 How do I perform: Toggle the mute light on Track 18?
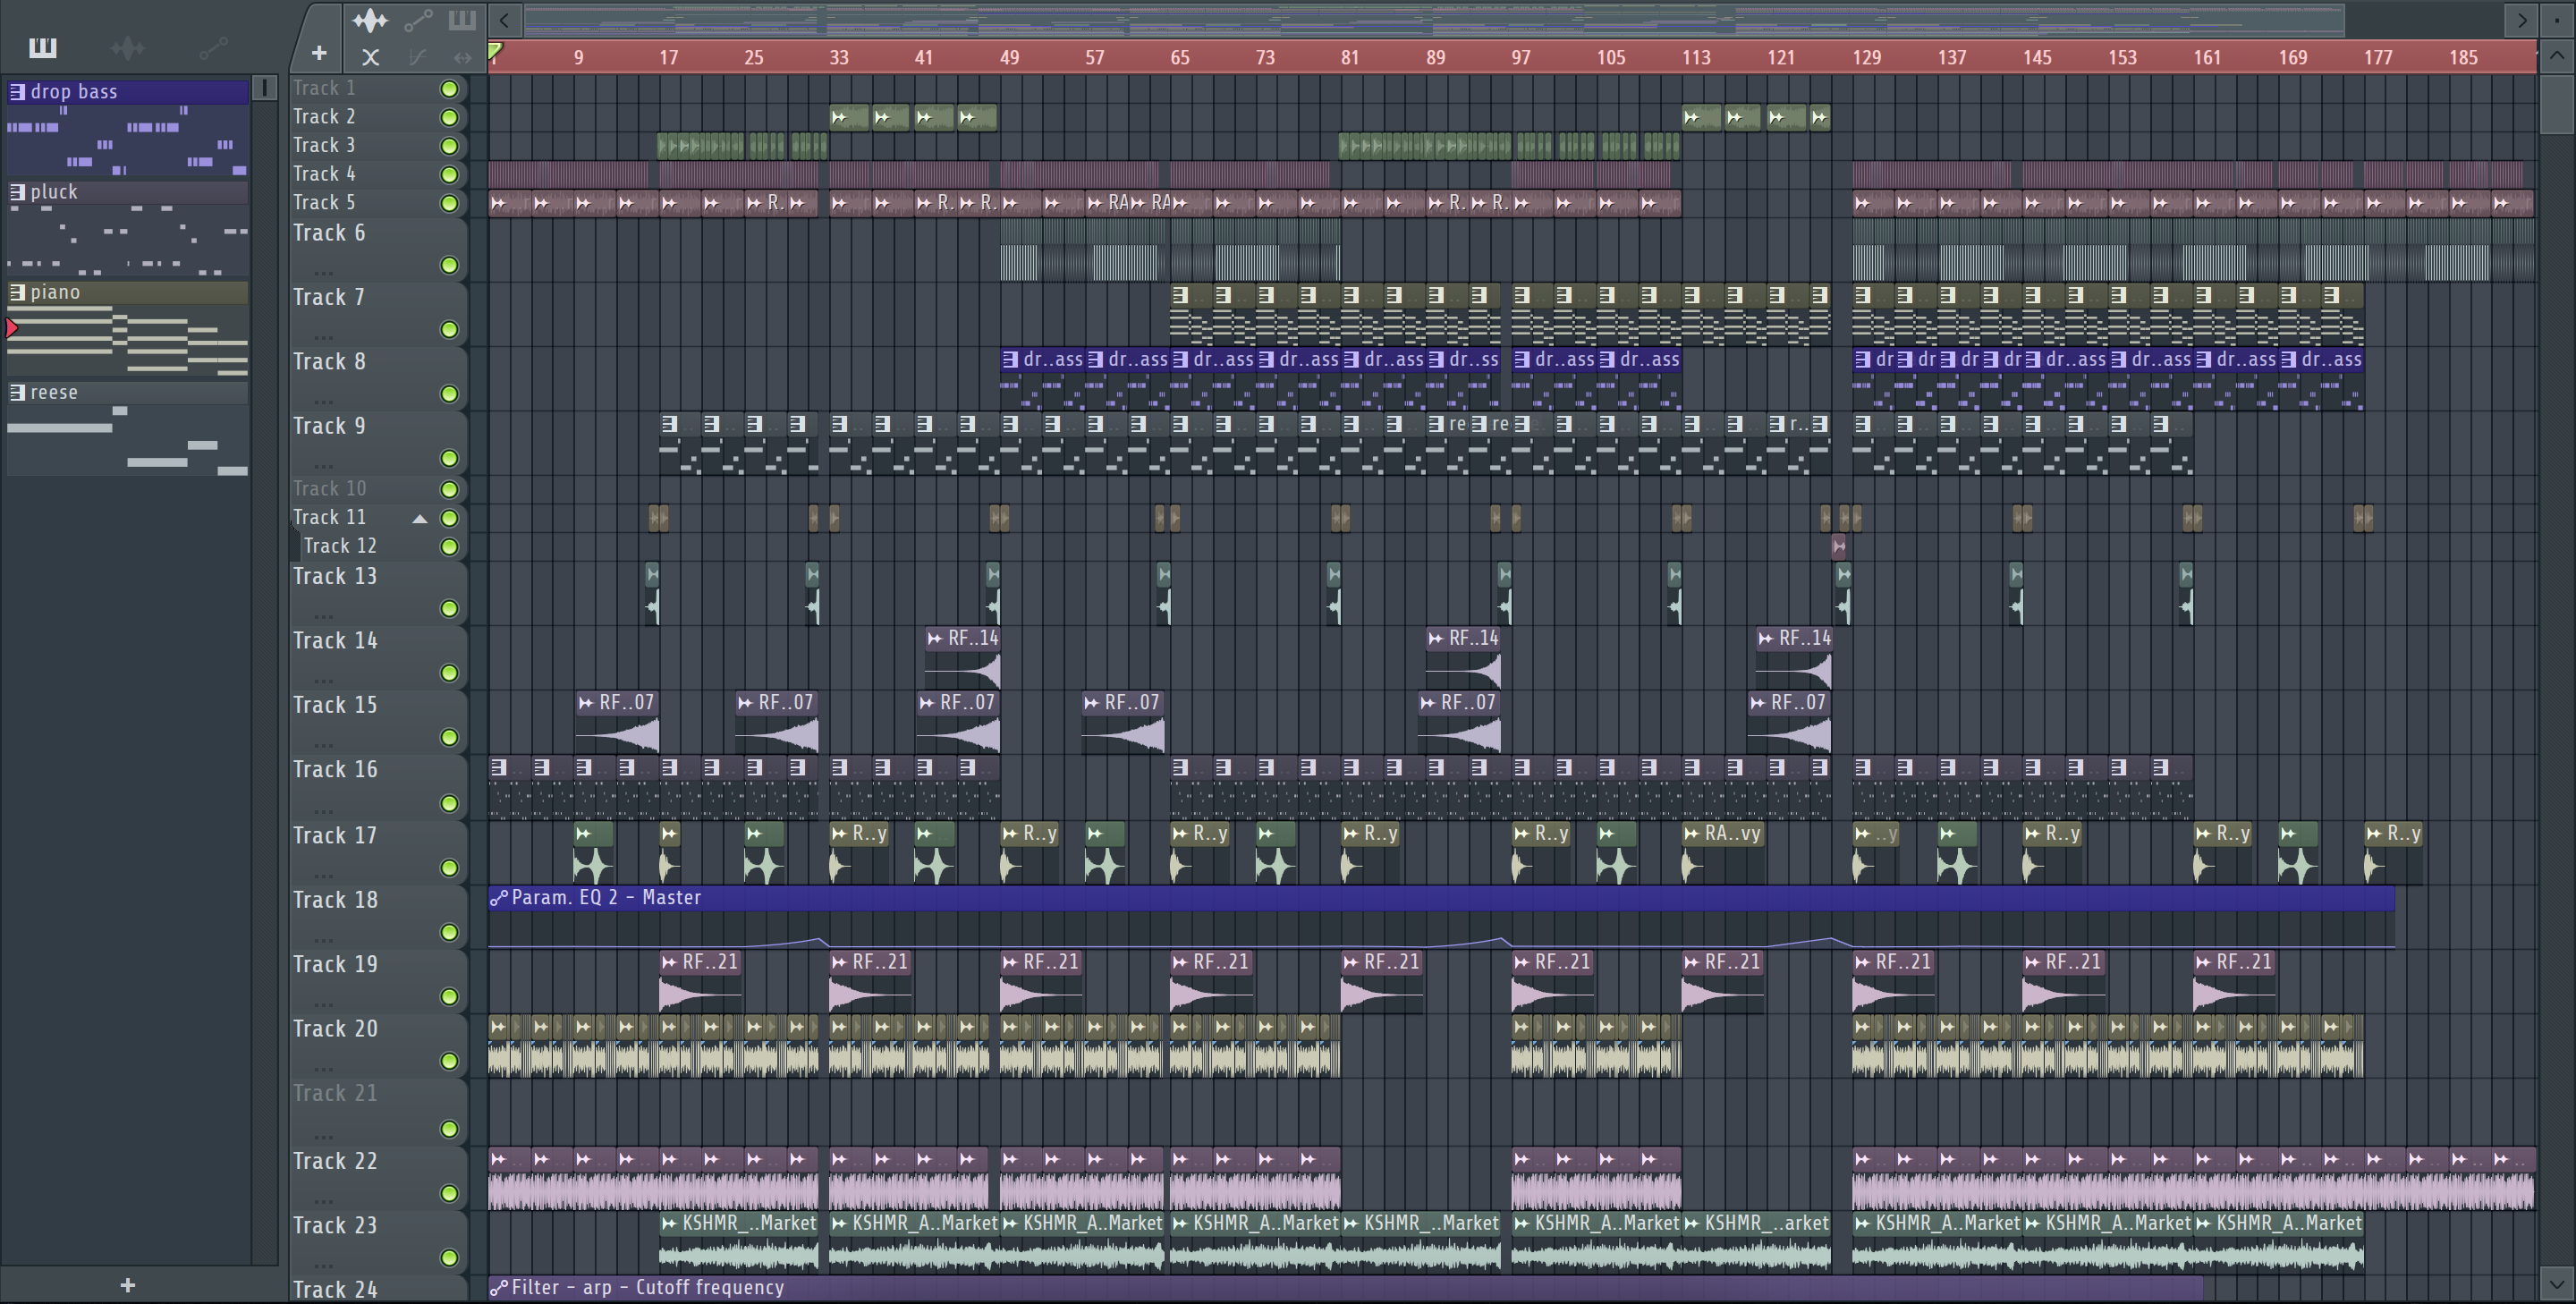(x=450, y=932)
